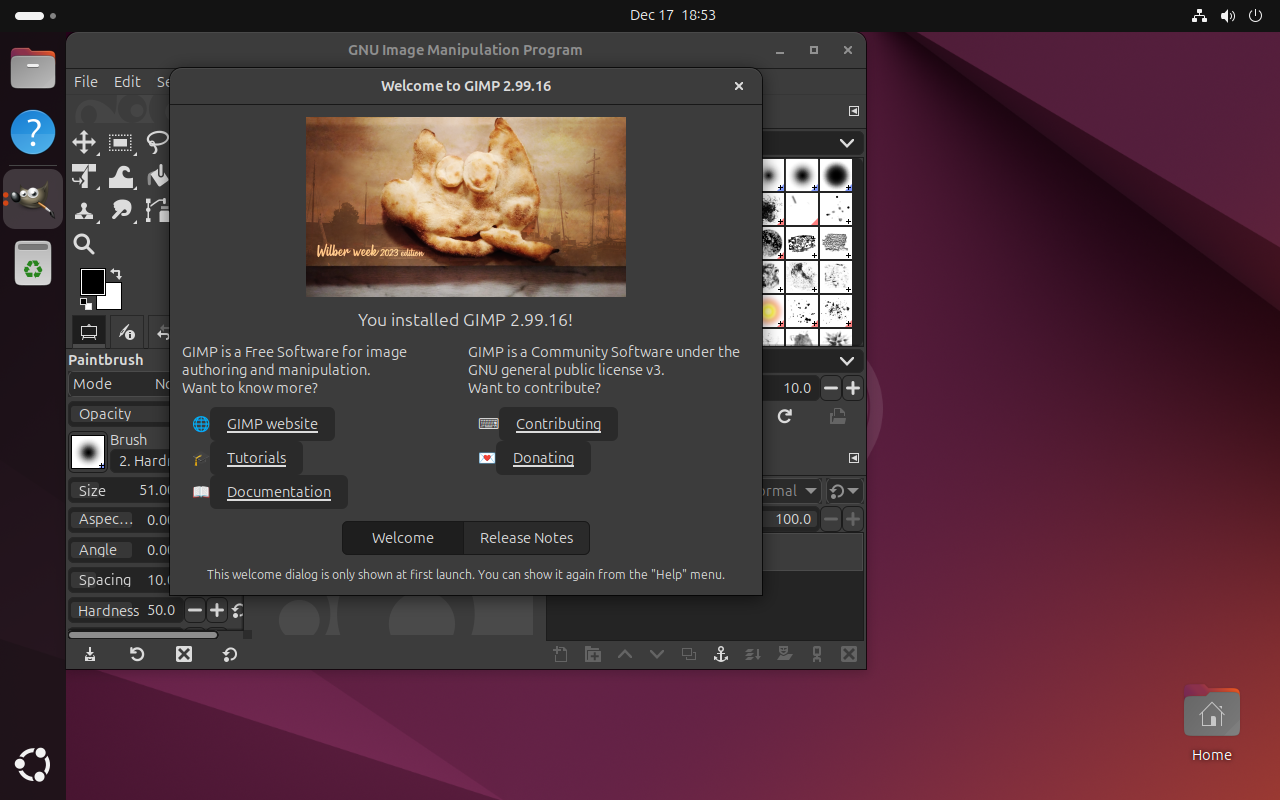The width and height of the screenshot is (1280, 800).
Task: Open Help from Ubuntu dock
Action: click(x=33, y=132)
